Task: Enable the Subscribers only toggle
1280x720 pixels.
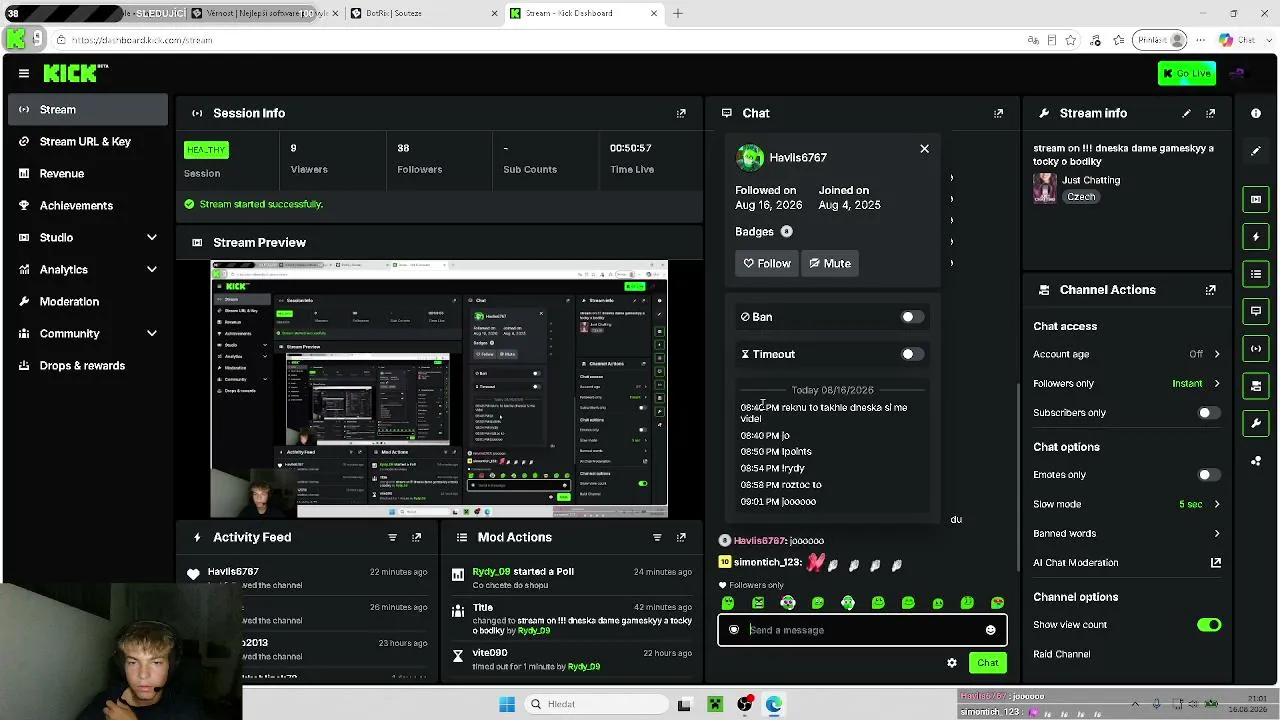Action: (x=1209, y=413)
